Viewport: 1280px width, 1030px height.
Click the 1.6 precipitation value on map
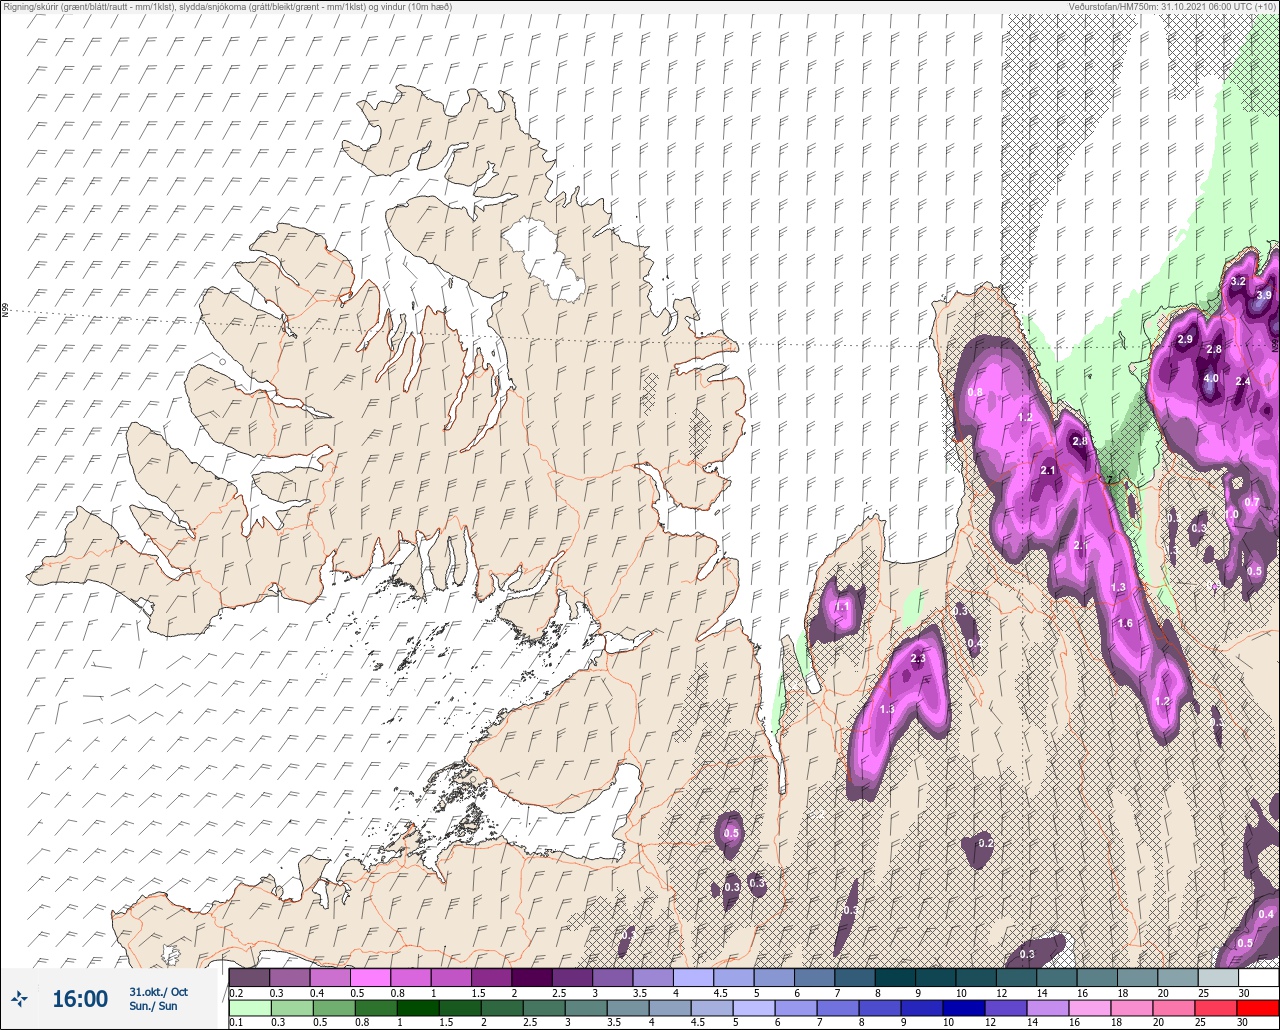pyautogui.click(x=1125, y=623)
